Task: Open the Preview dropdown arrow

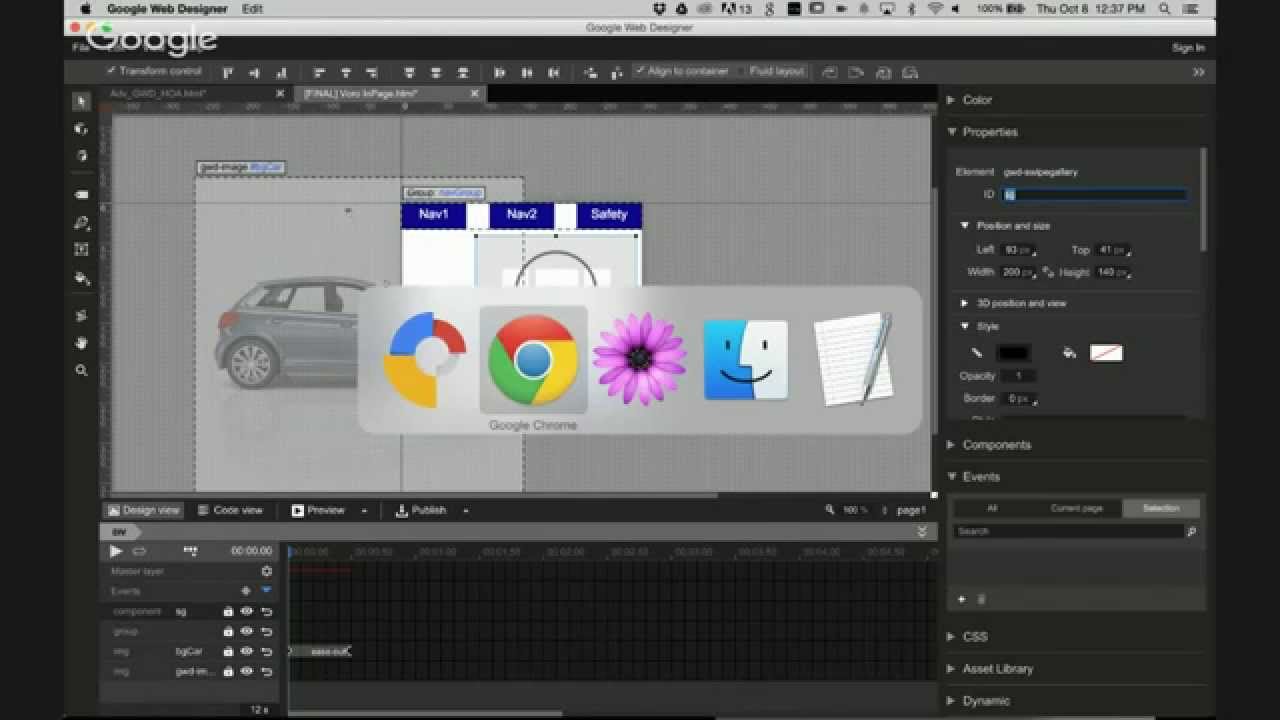Action: click(x=364, y=510)
